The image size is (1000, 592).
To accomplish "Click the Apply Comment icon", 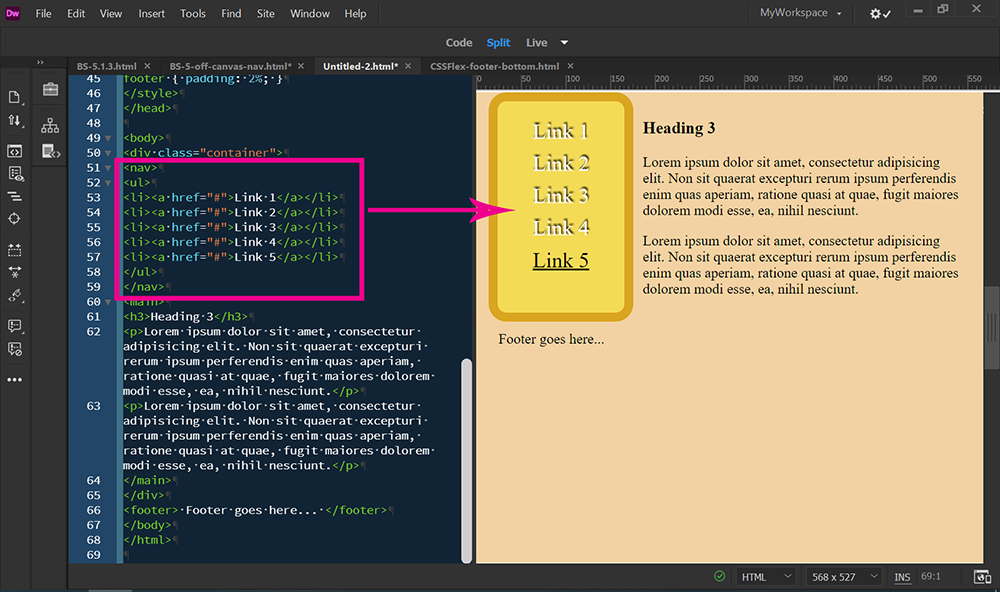I will pyautogui.click(x=13, y=325).
